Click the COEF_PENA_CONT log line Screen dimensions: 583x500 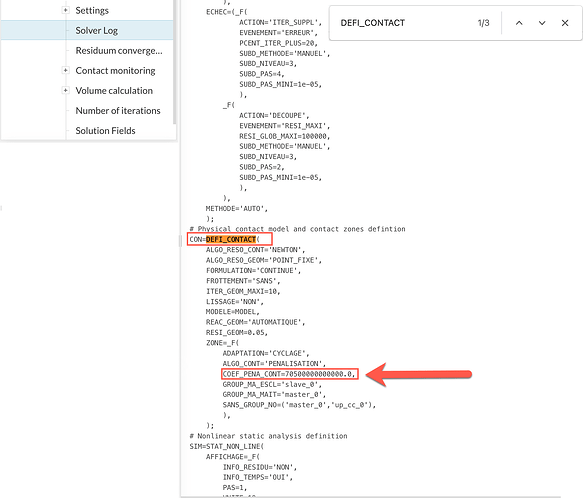[x=290, y=374]
